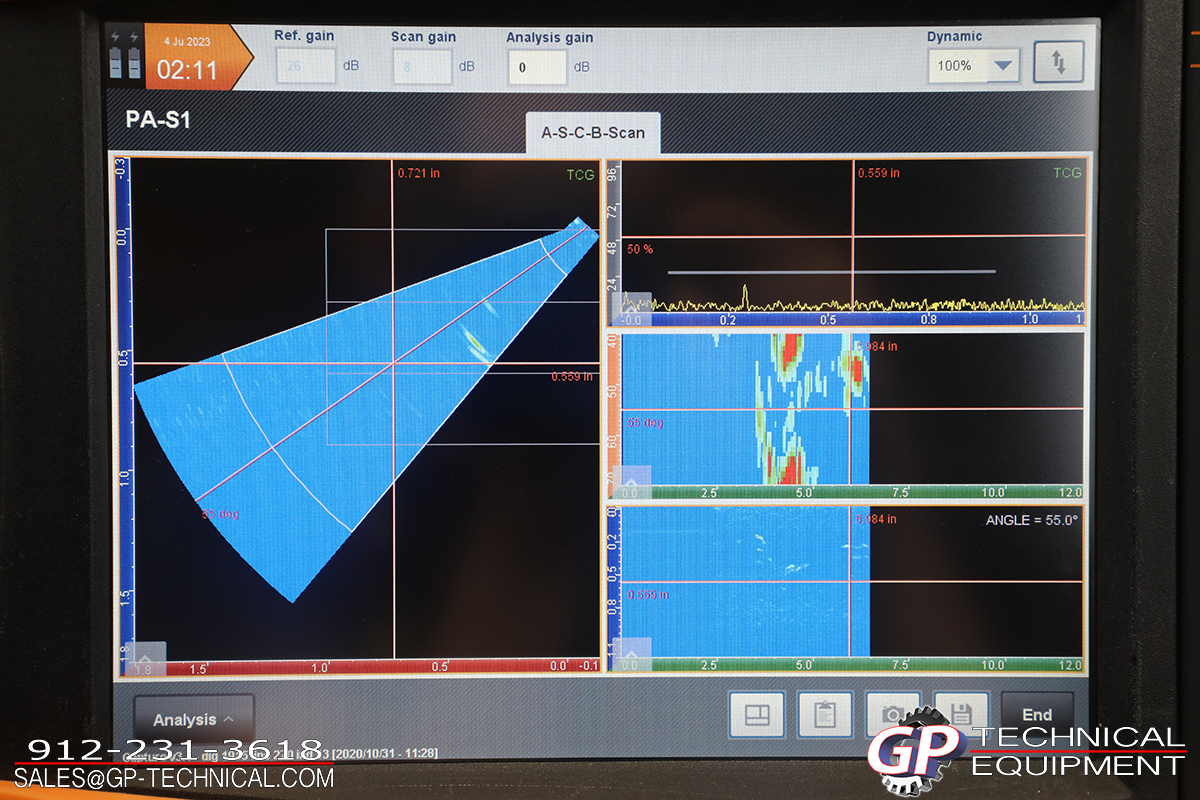Click the C-scan panel corner icon

pyautogui.click(x=636, y=481)
